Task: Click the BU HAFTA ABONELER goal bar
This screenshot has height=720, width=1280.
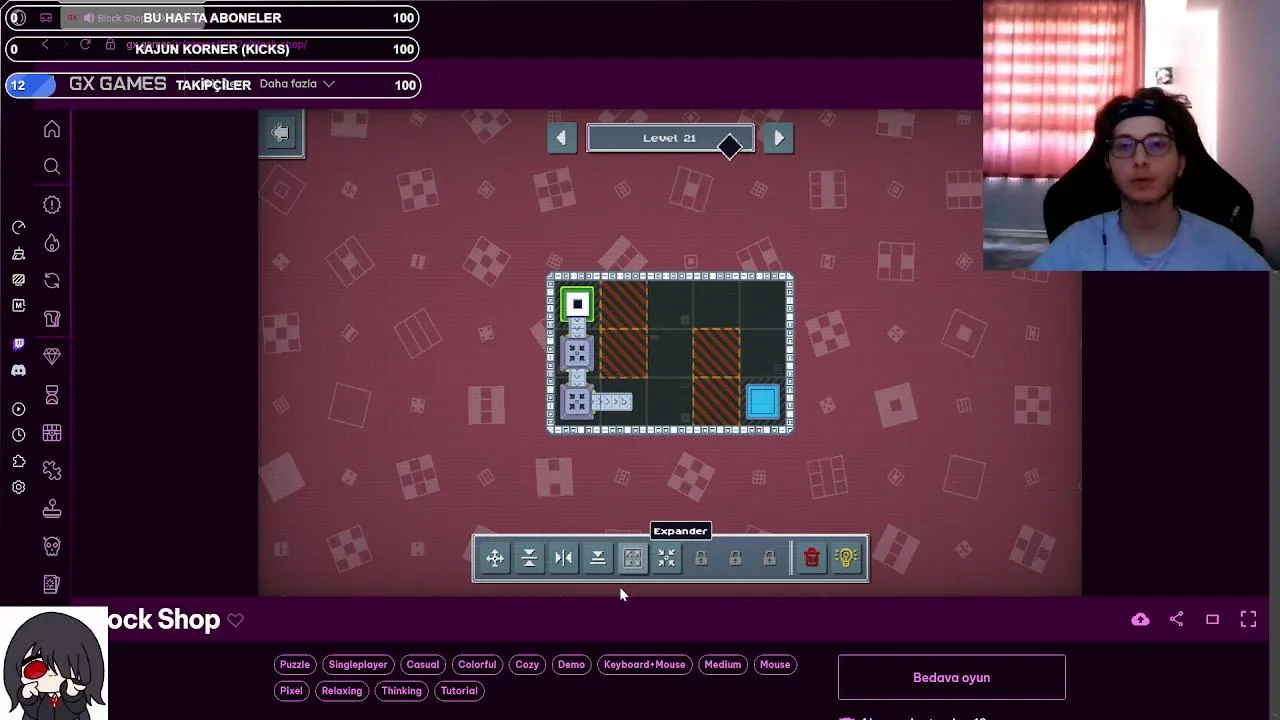Action: tap(212, 18)
